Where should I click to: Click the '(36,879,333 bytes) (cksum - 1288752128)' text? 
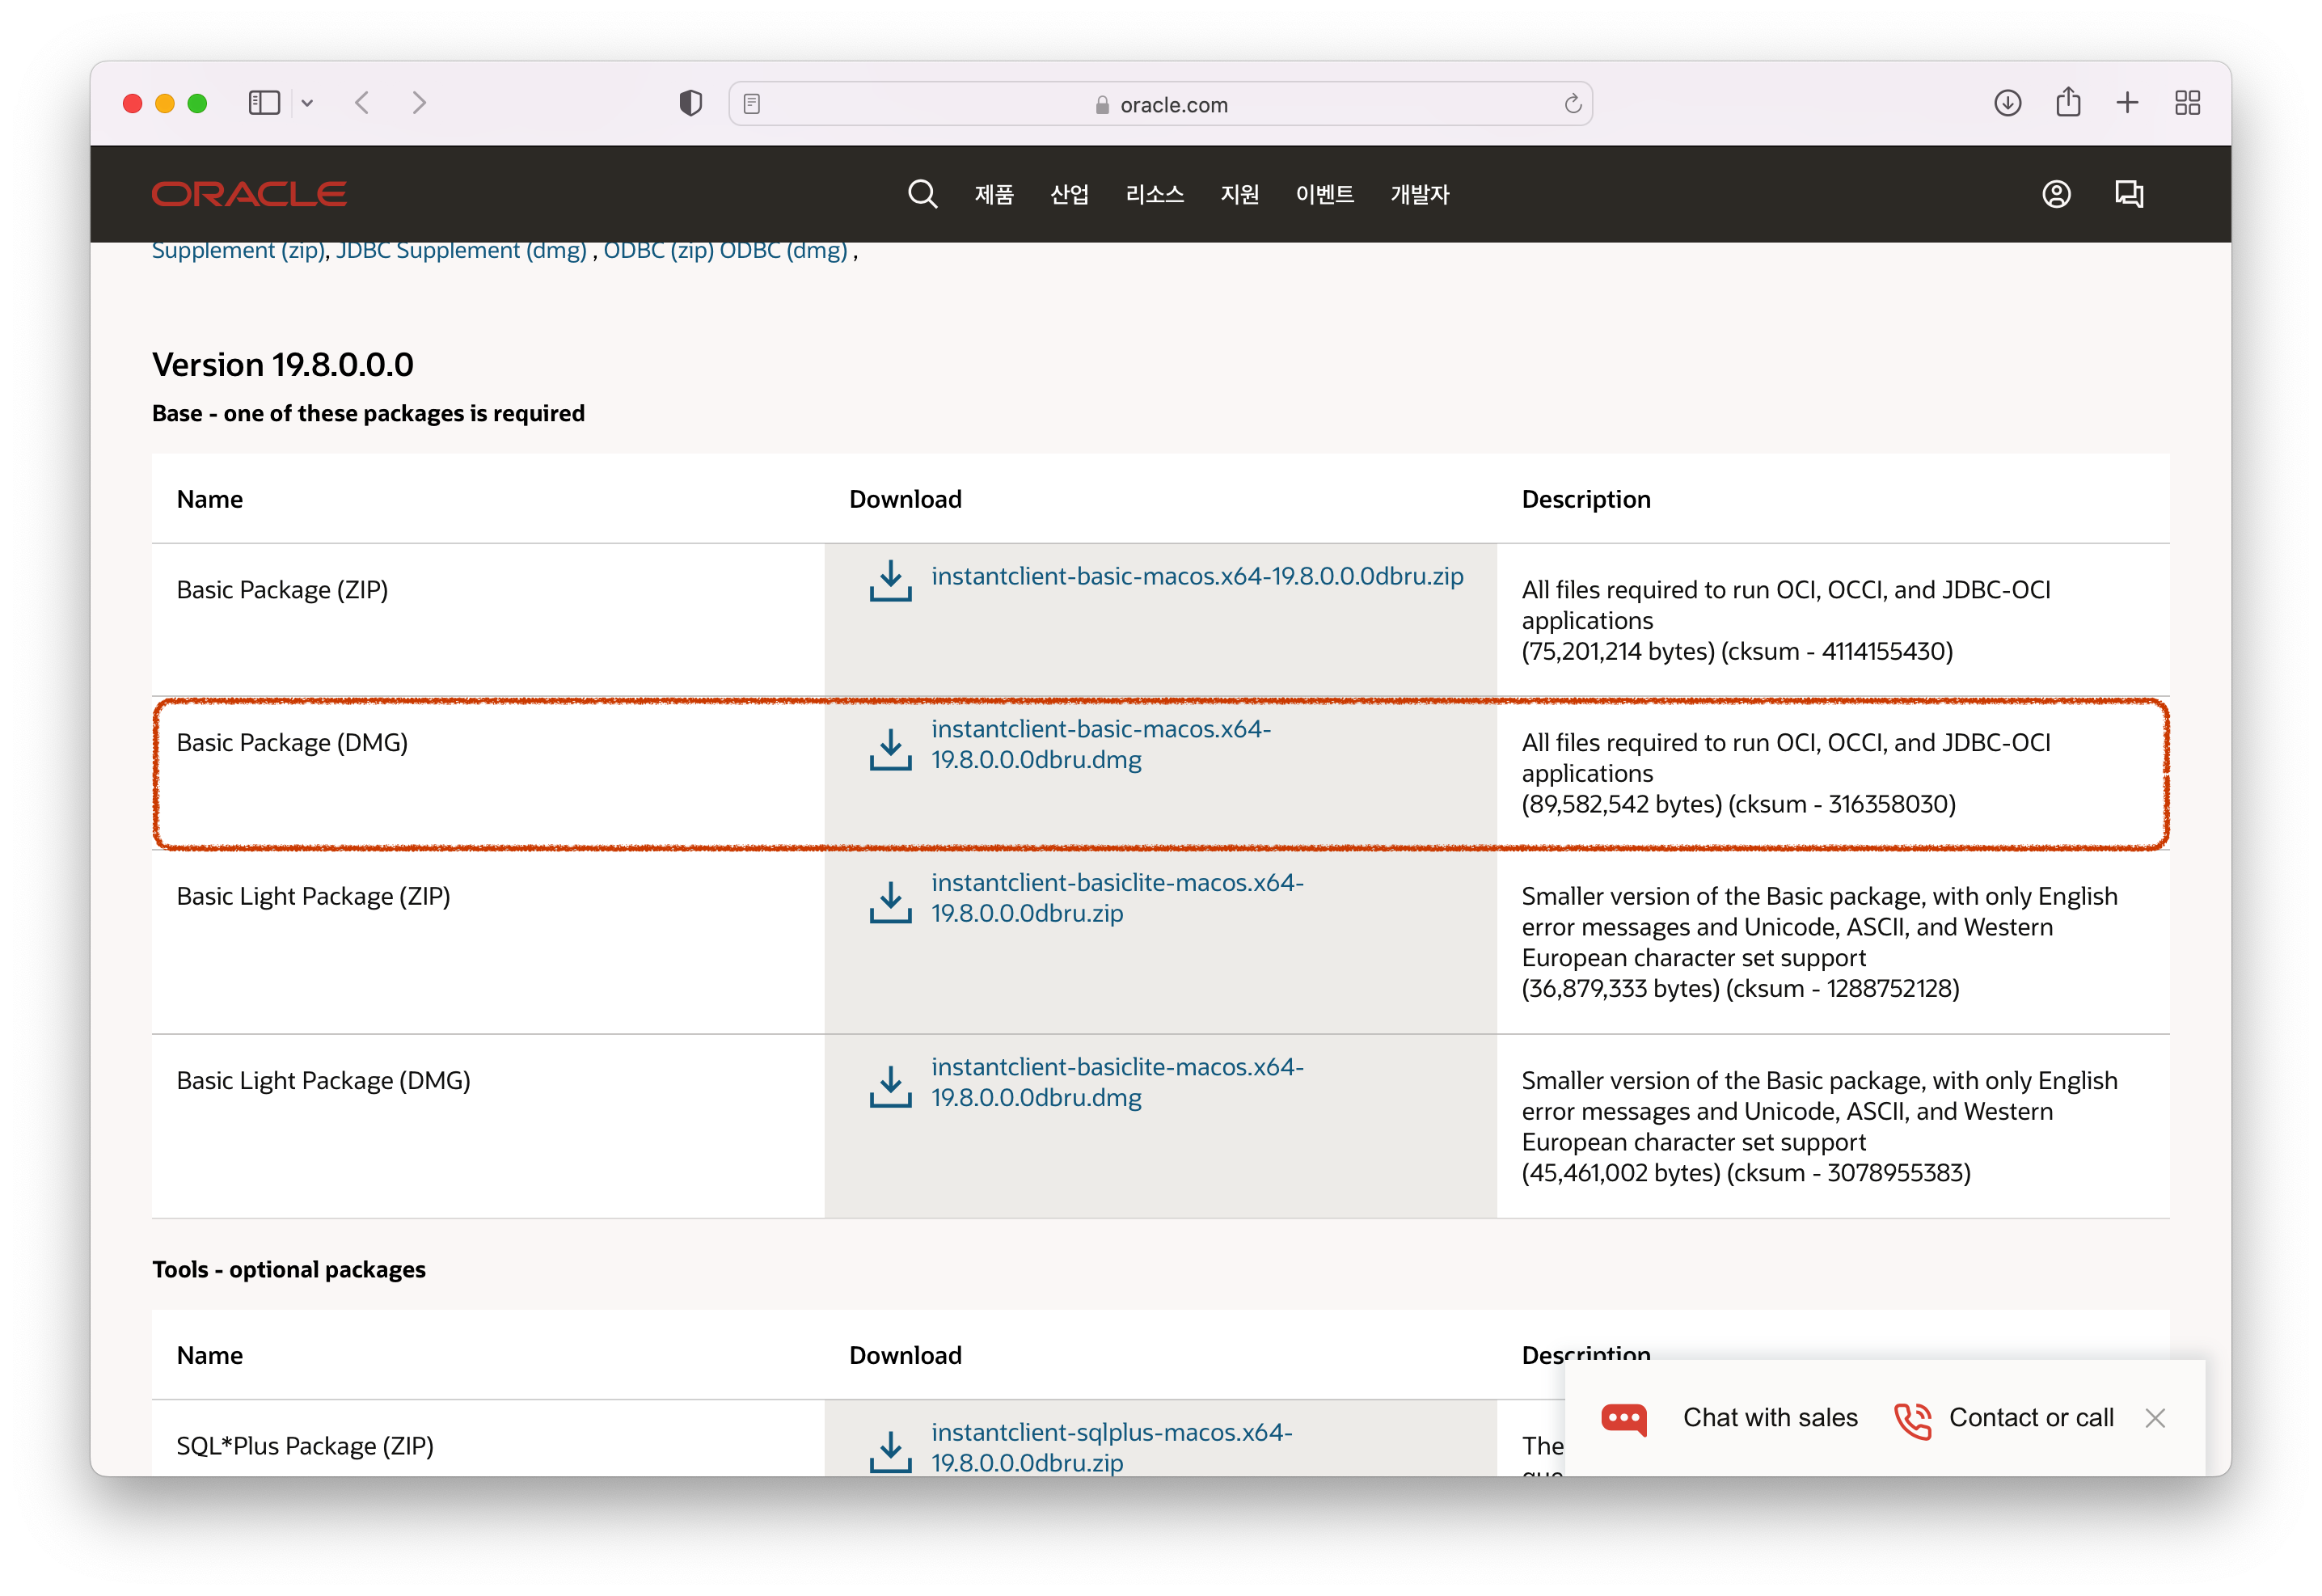1741,989
